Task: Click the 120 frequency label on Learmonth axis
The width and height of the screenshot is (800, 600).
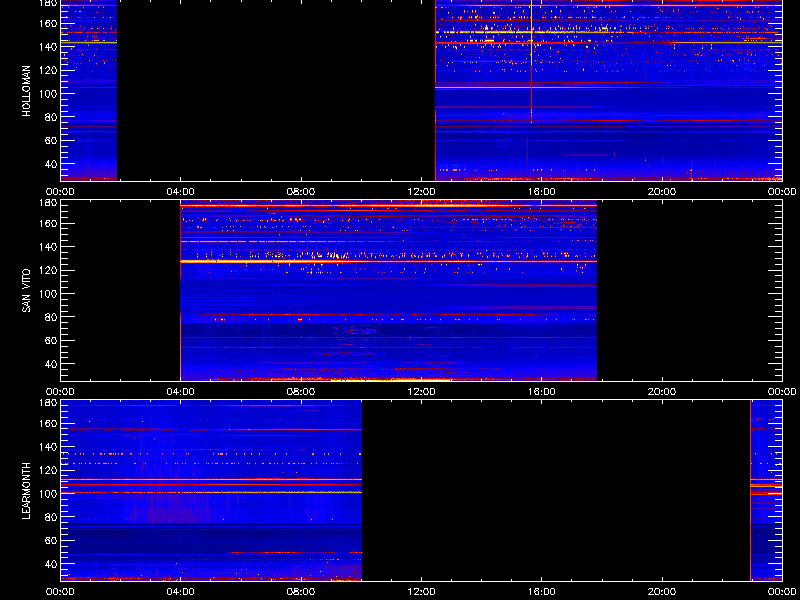Action: [x=47, y=470]
